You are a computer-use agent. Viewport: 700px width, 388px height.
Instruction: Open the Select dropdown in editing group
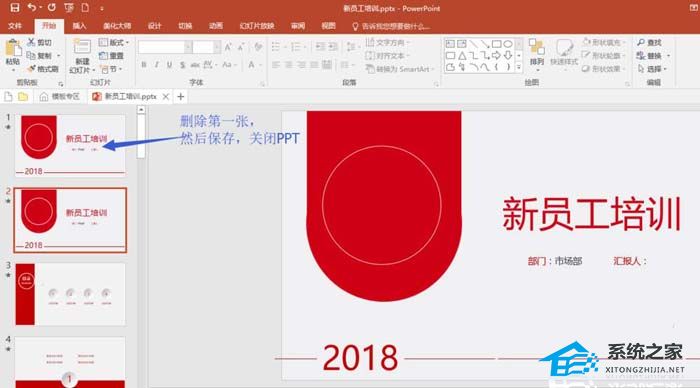pyautogui.click(x=653, y=69)
